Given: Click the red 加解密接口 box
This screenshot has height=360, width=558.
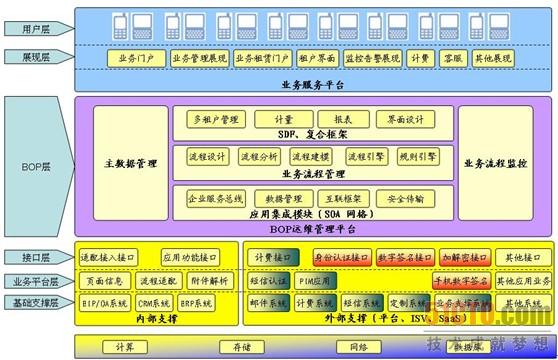Looking at the screenshot, I should click(465, 257).
